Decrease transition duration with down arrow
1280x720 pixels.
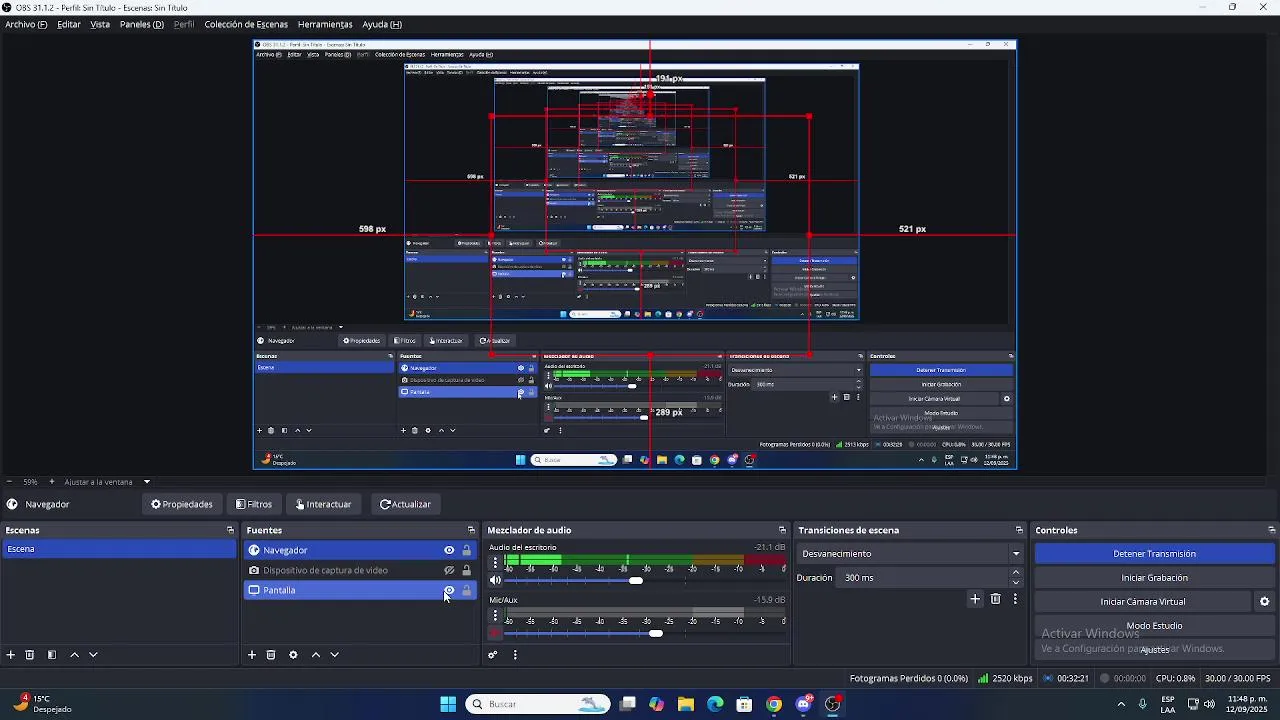[x=1016, y=582]
